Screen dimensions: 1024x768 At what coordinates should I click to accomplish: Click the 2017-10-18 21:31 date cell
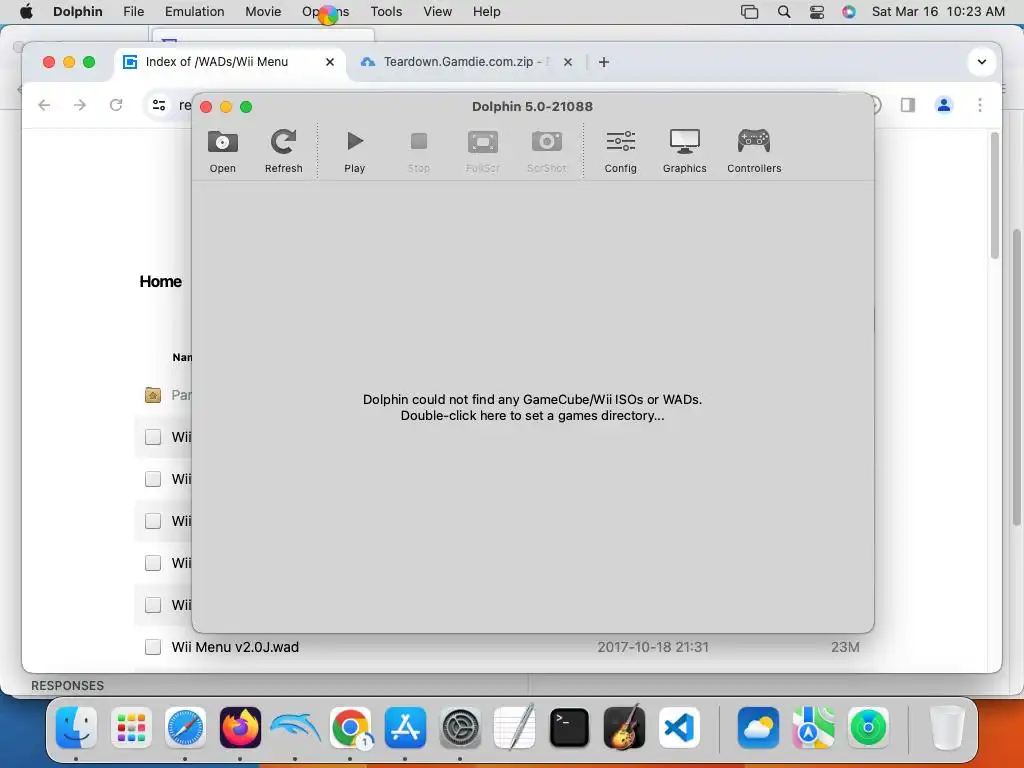pos(652,647)
